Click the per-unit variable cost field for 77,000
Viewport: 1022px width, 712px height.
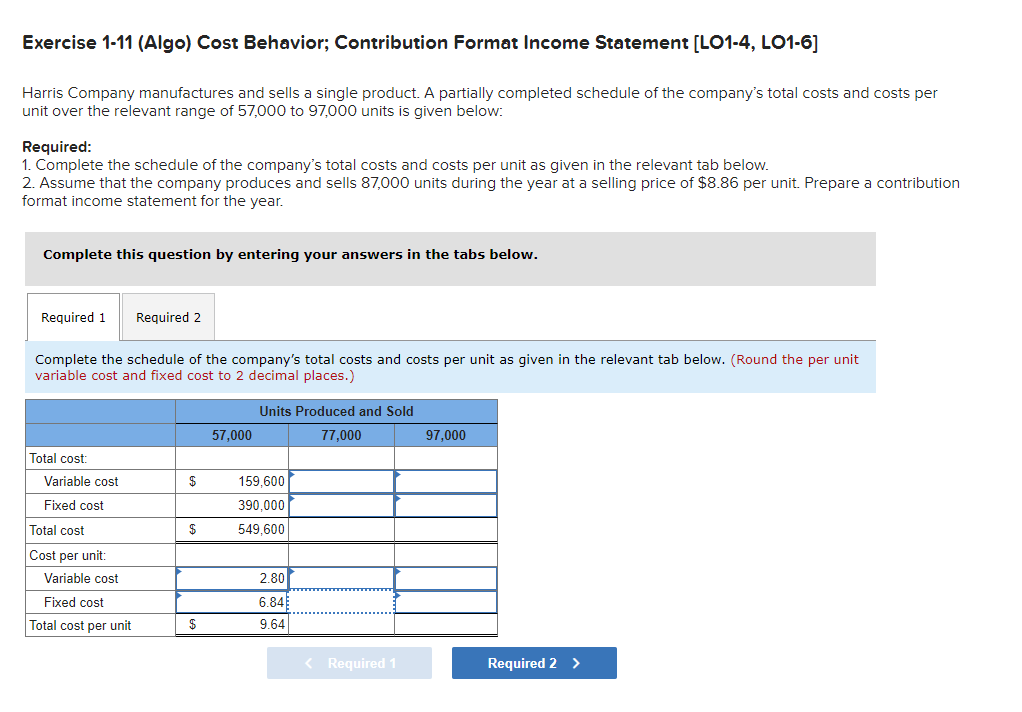[x=340, y=578]
